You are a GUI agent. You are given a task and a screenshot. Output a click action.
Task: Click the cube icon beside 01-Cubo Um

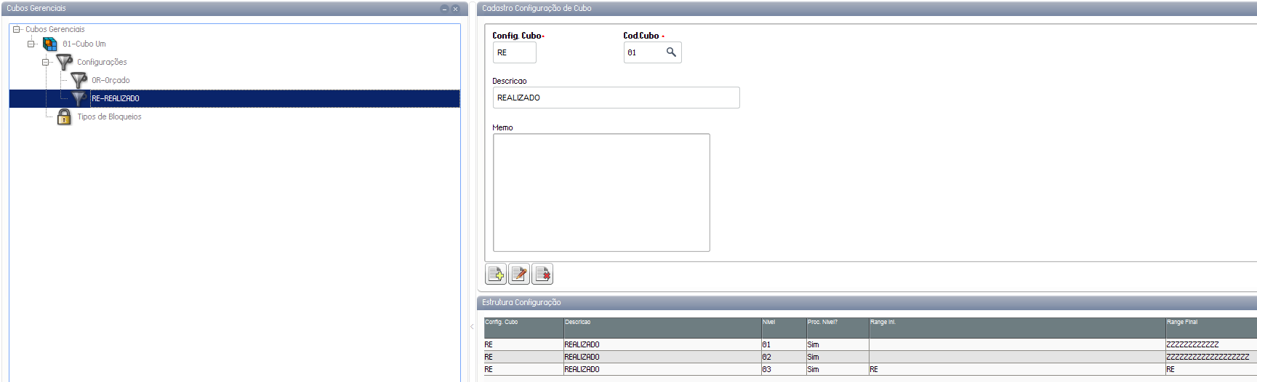point(50,44)
